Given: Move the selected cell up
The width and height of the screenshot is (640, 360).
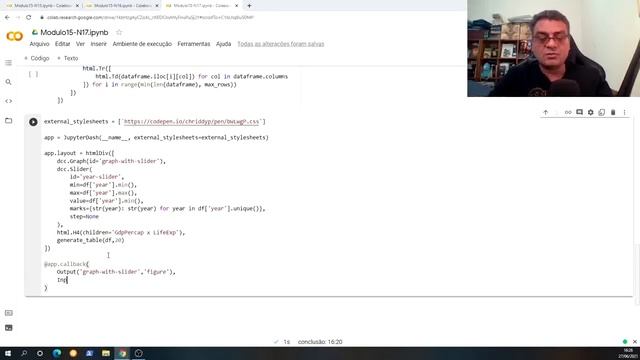Looking at the screenshot, I should [546, 112].
